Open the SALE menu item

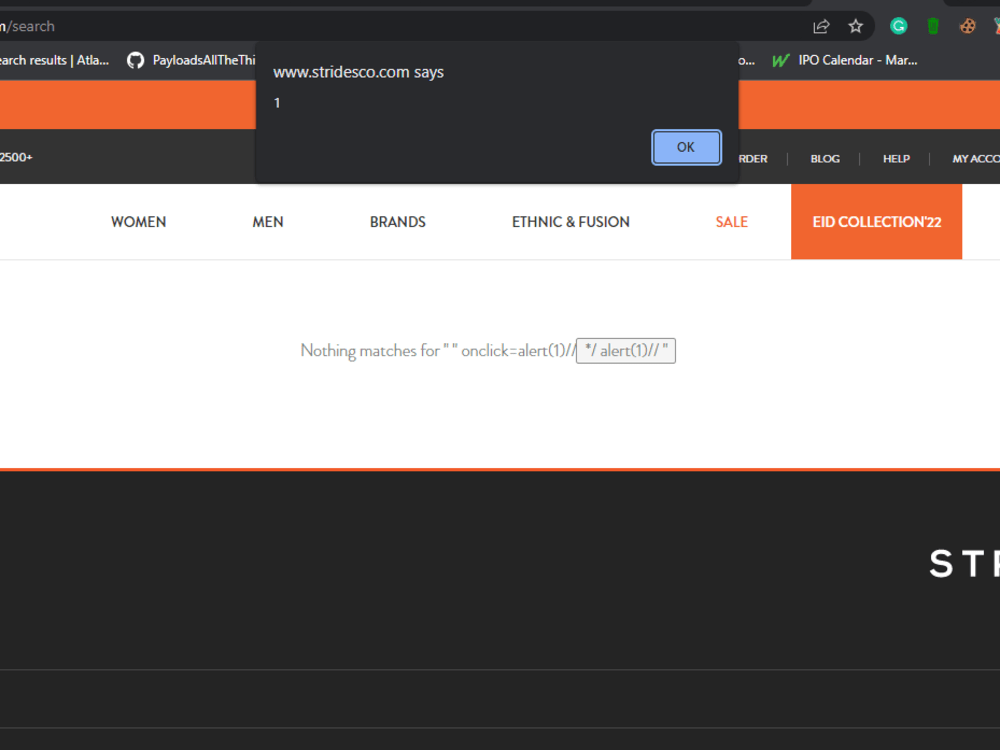coord(732,222)
